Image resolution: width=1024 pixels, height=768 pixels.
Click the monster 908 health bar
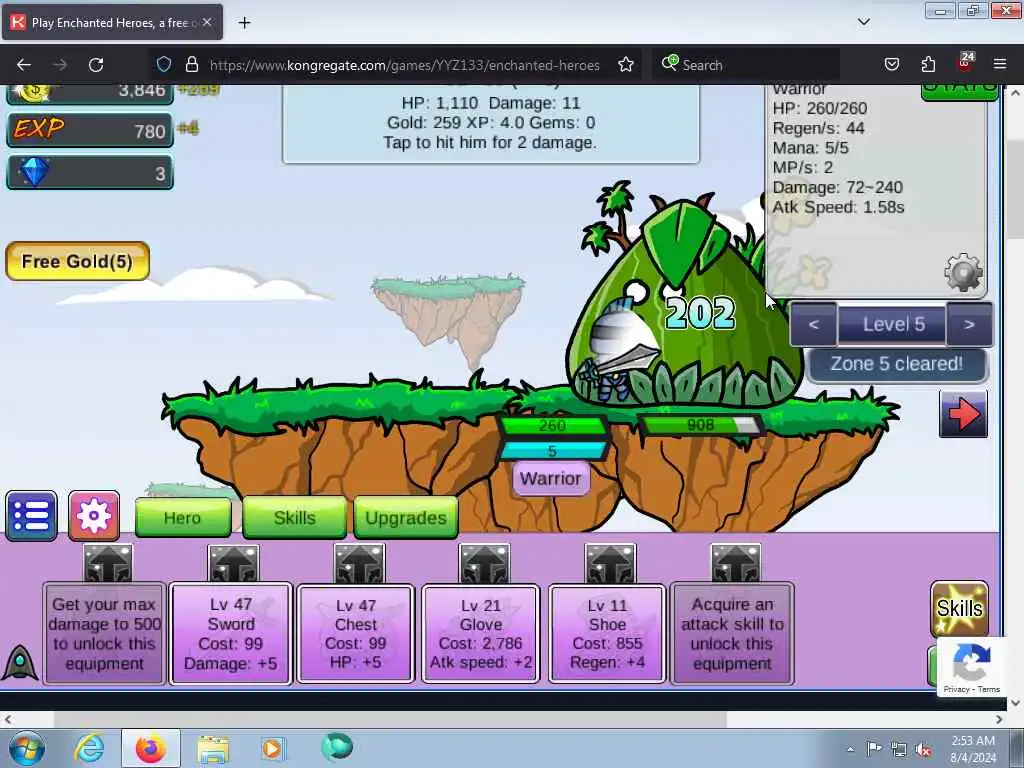click(701, 425)
